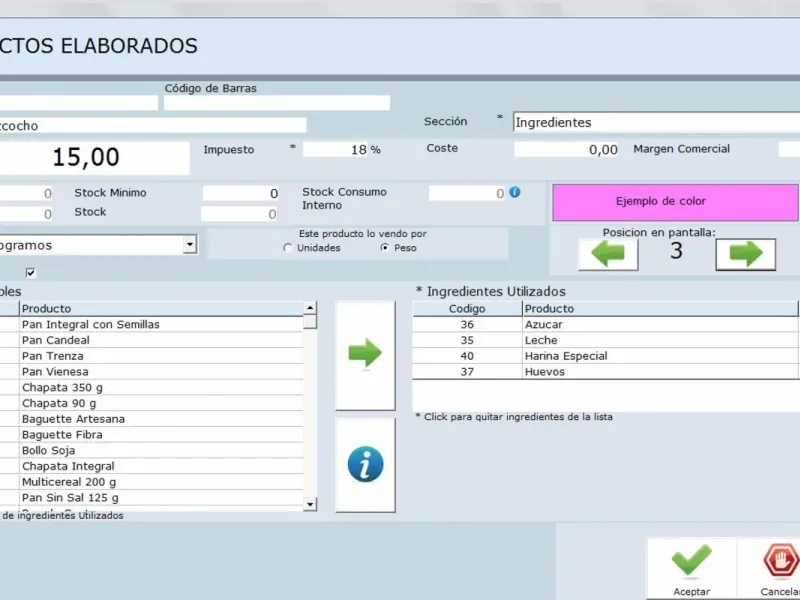Move screen position left with green arrow
Image resolution: width=800 pixels, height=600 pixels.
pos(608,254)
